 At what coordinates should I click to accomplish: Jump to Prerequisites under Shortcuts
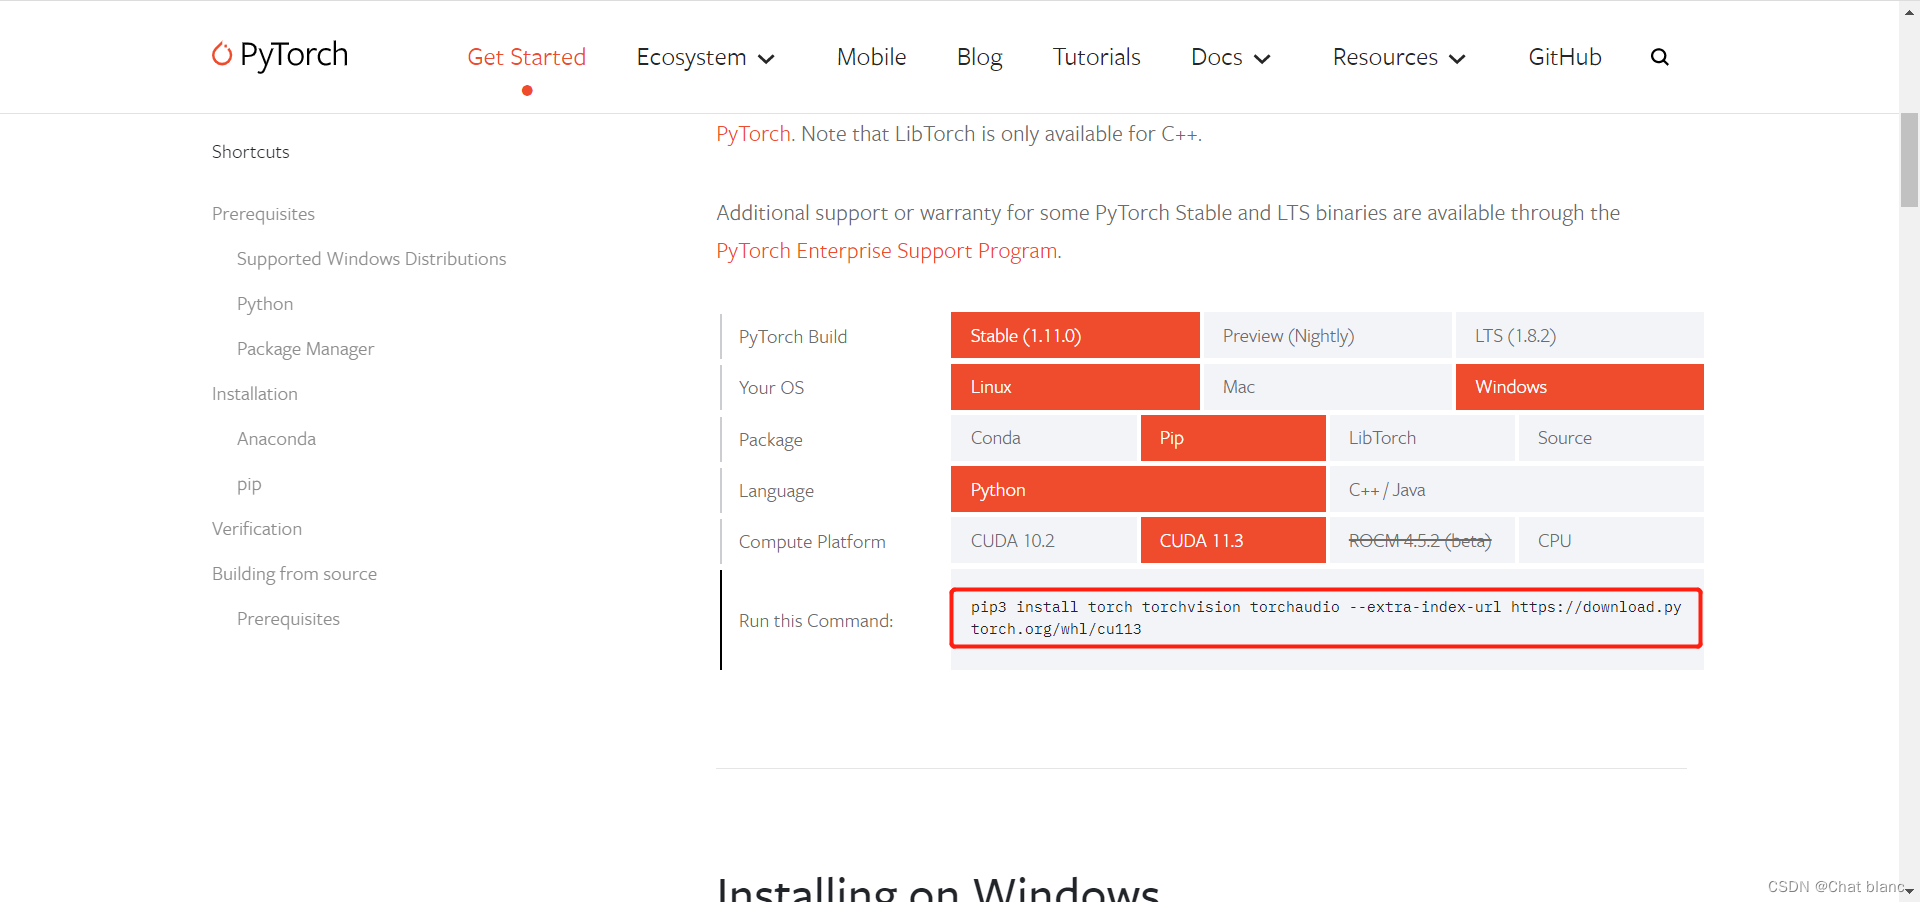[263, 214]
